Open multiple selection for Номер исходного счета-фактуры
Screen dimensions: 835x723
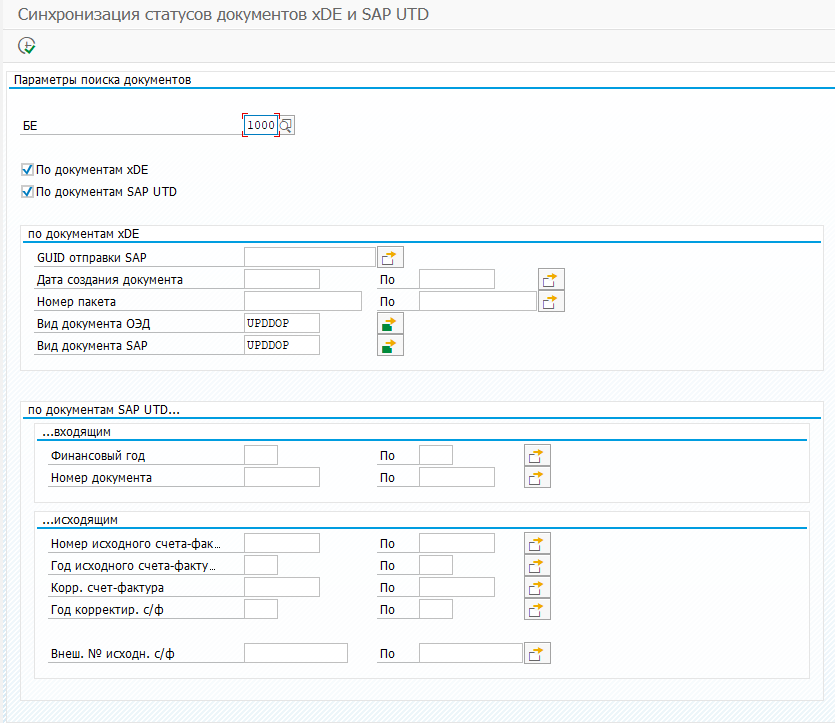pyautogui.click(x=537, y=543)
